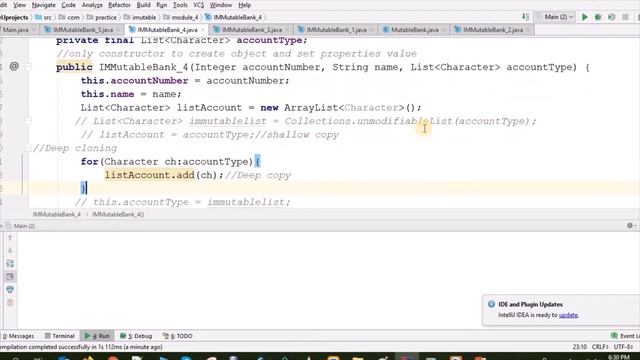Open the Refactor menu
The width and height of the screenshot is (640, 360).
(x=119, y=5)
